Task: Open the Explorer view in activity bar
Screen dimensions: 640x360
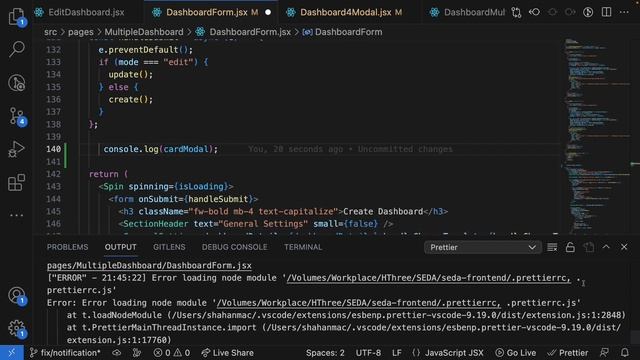Action: [16, 16]
